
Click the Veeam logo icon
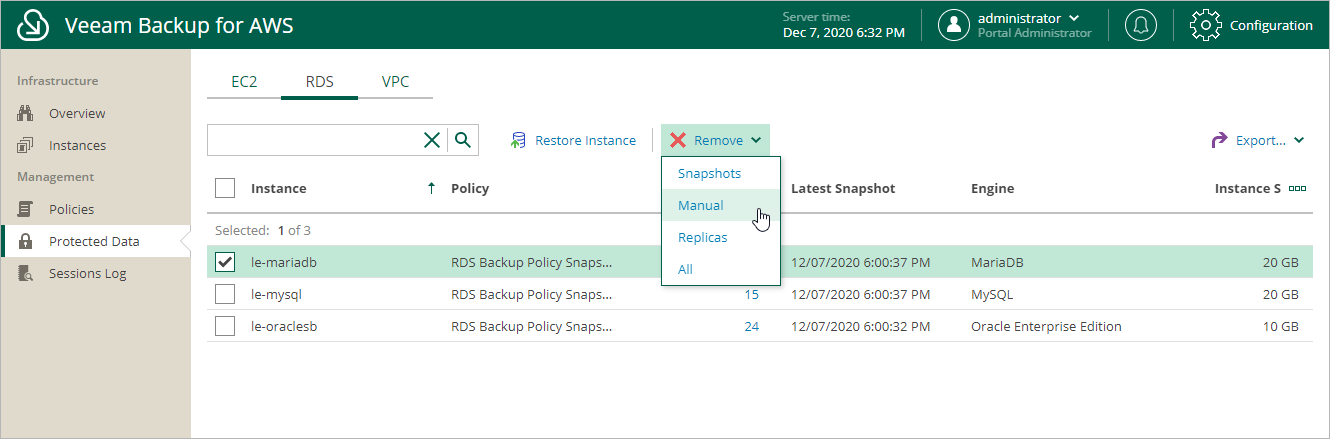33,25
